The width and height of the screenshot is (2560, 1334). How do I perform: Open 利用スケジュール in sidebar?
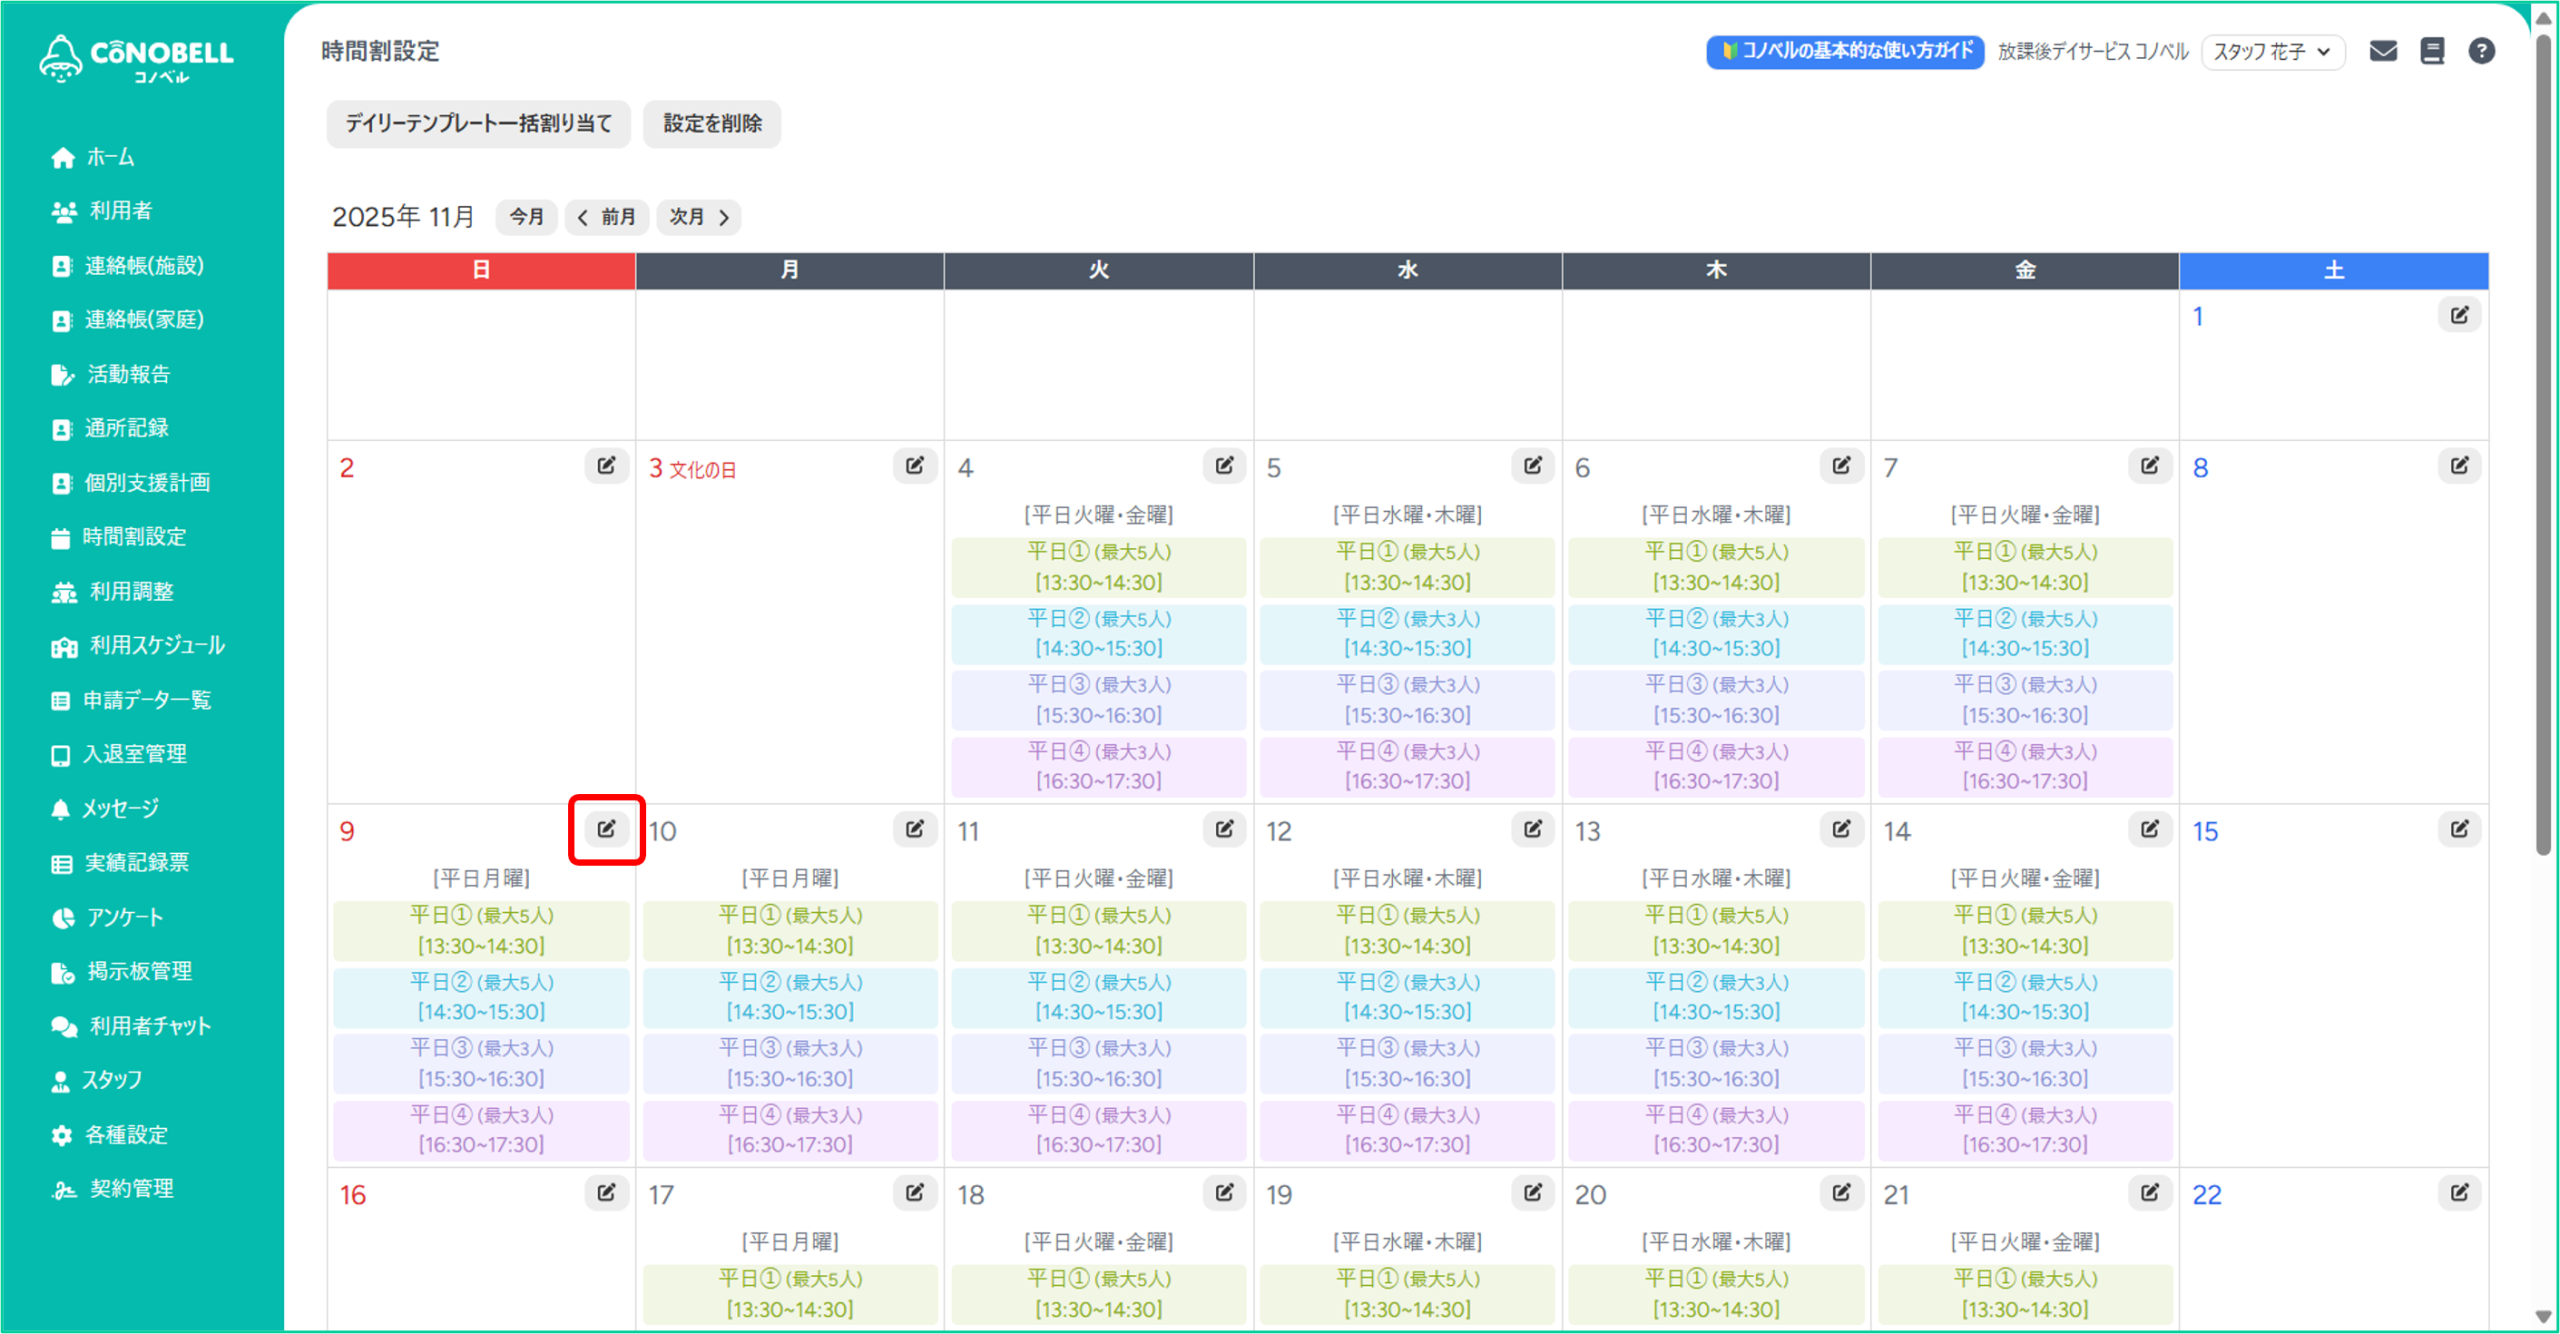tap(156, 646)
